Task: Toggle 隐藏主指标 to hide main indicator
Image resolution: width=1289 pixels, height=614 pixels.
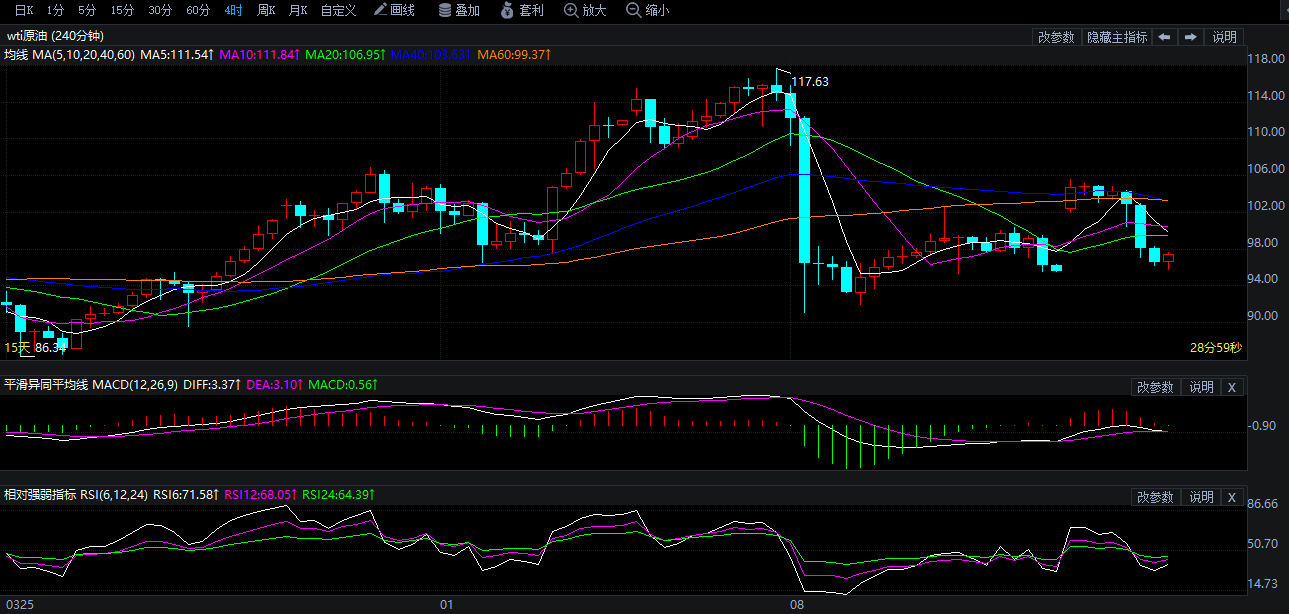Action: (x=1116, y=37)
